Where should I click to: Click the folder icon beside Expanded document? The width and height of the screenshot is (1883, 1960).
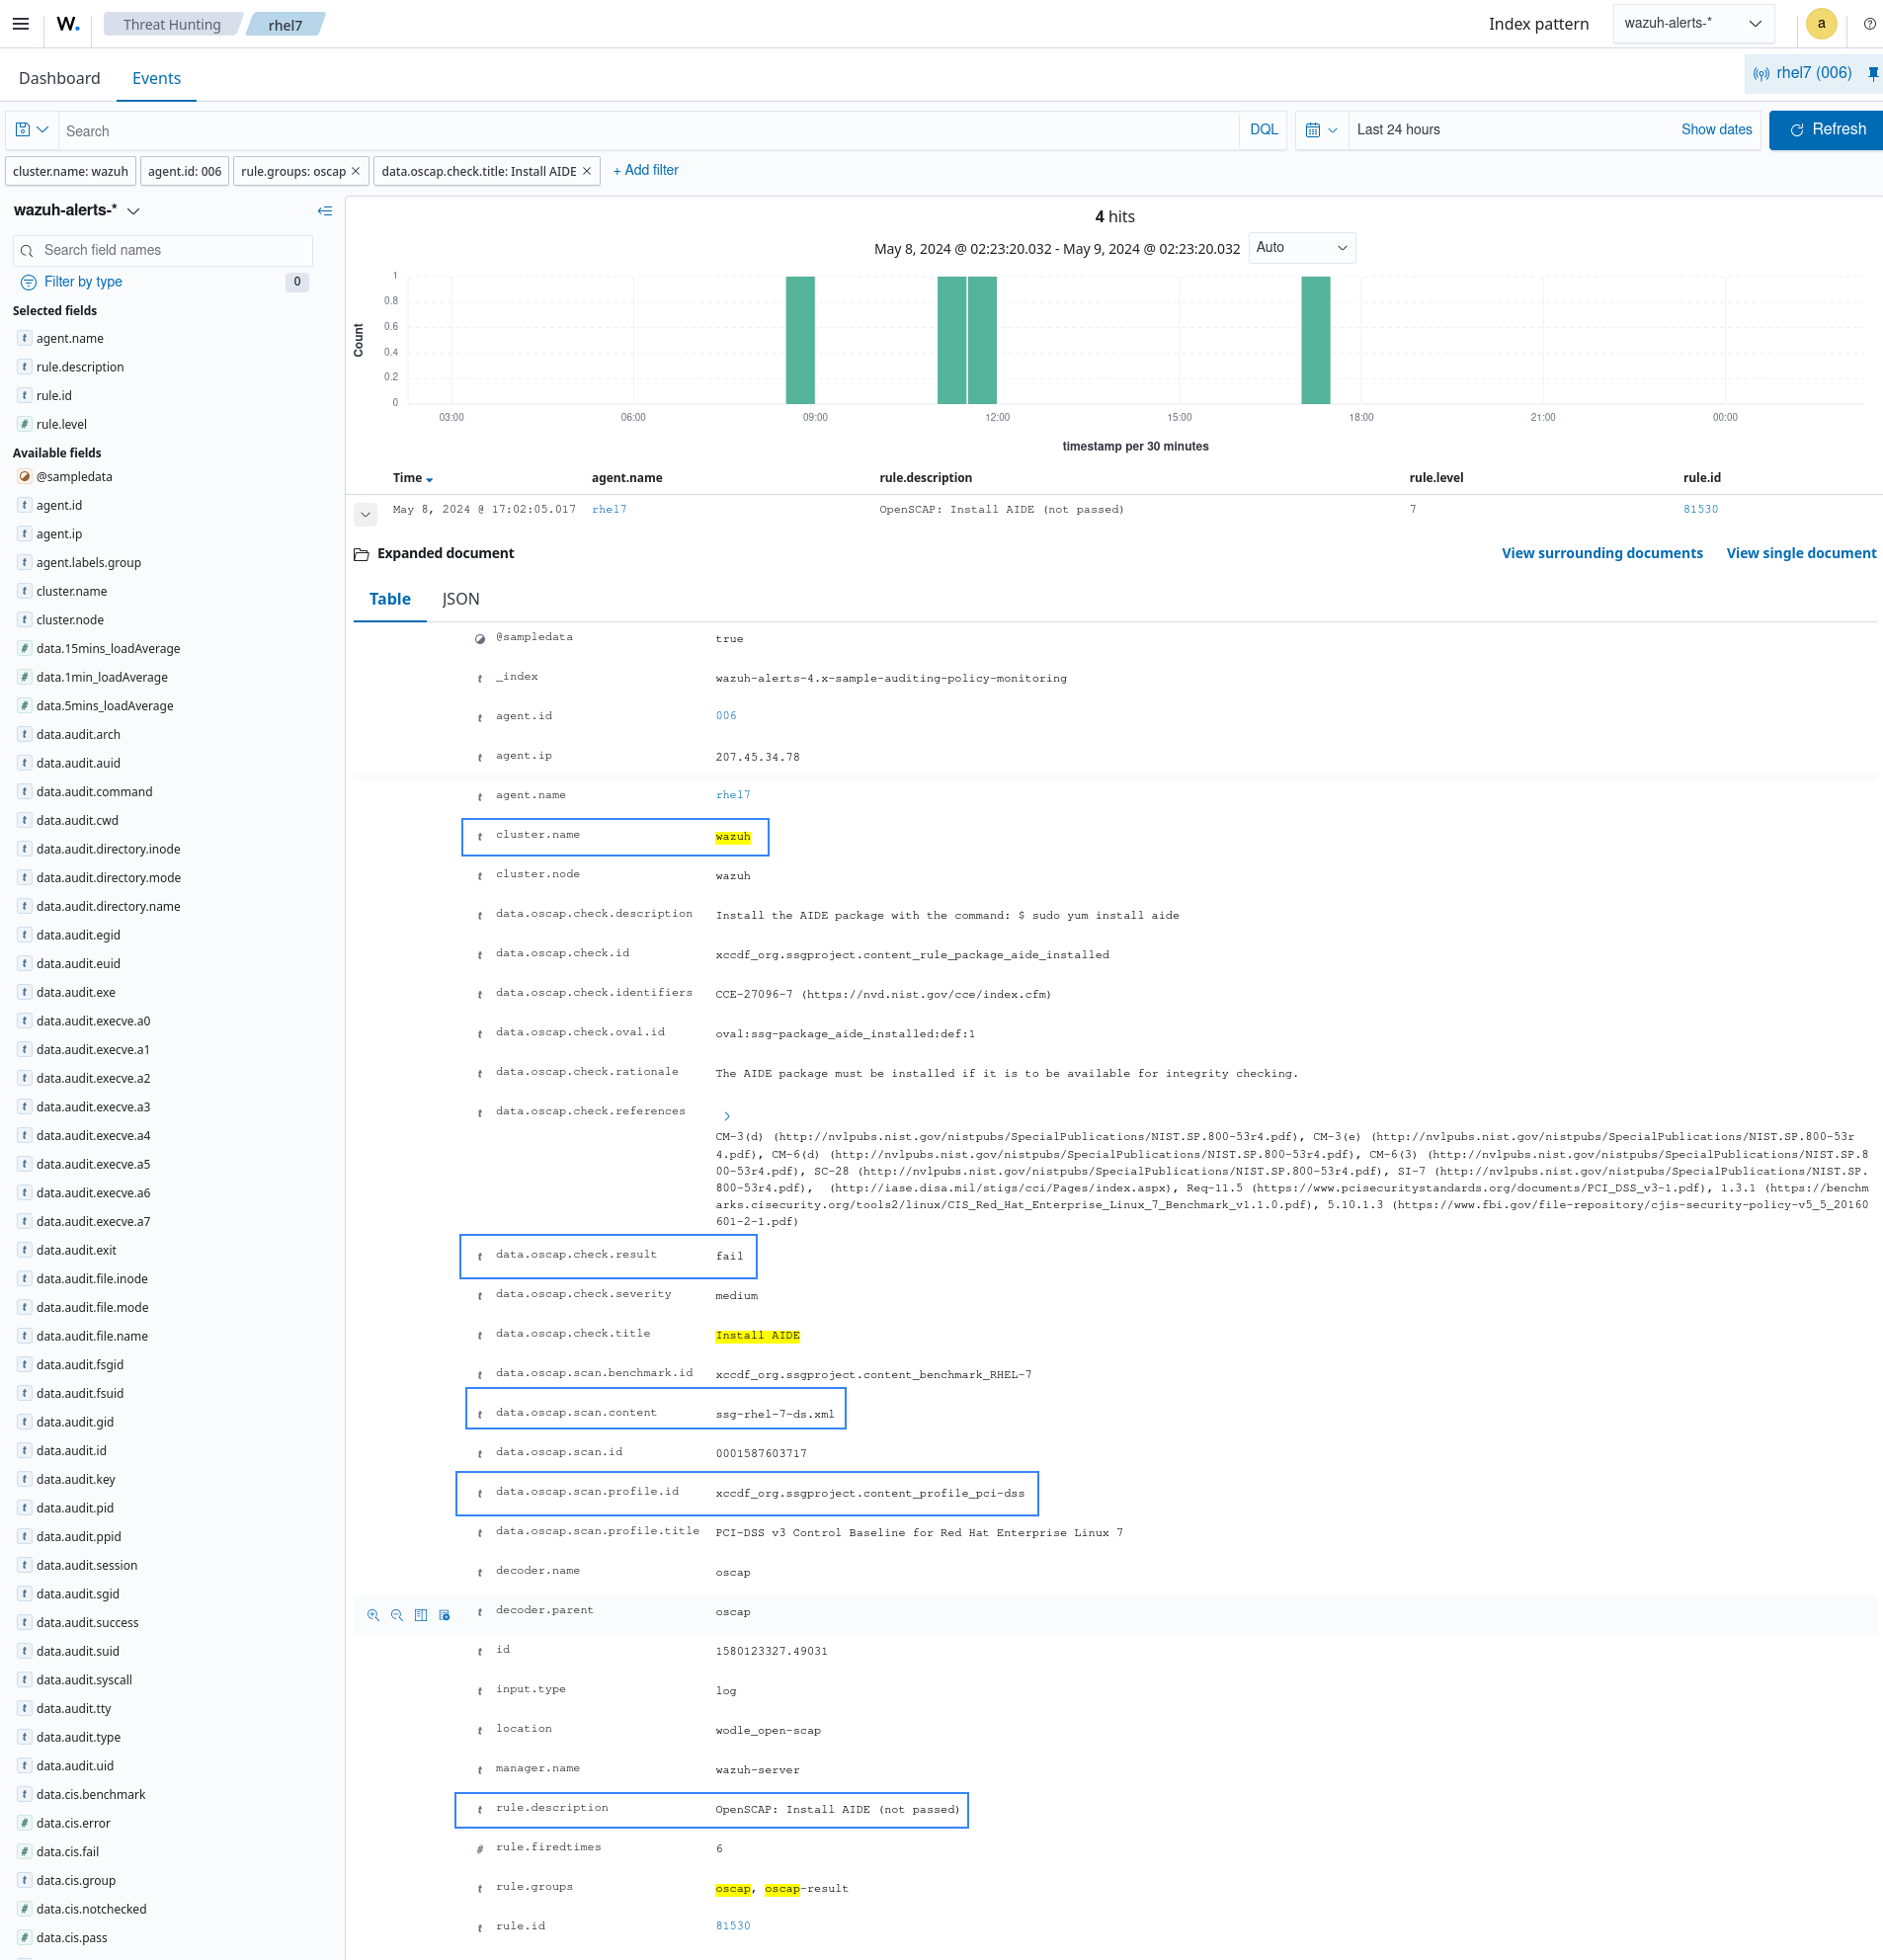click(361, 554)
